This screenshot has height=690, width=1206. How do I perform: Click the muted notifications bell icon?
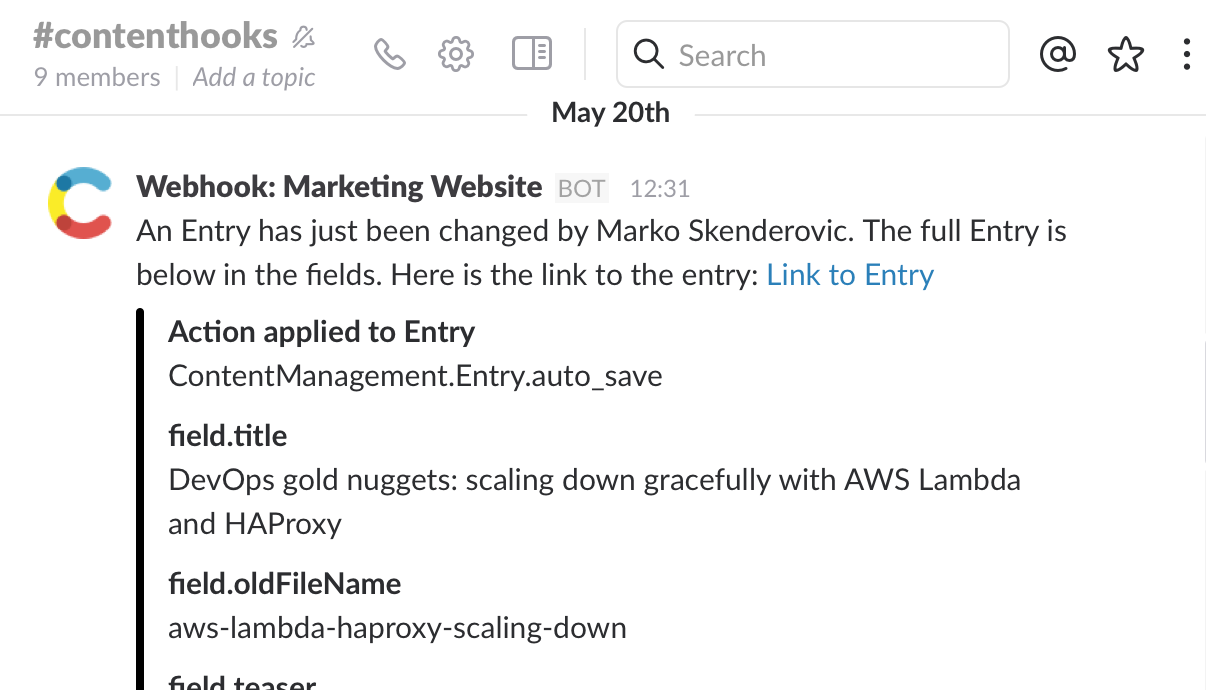pos(304,38)
